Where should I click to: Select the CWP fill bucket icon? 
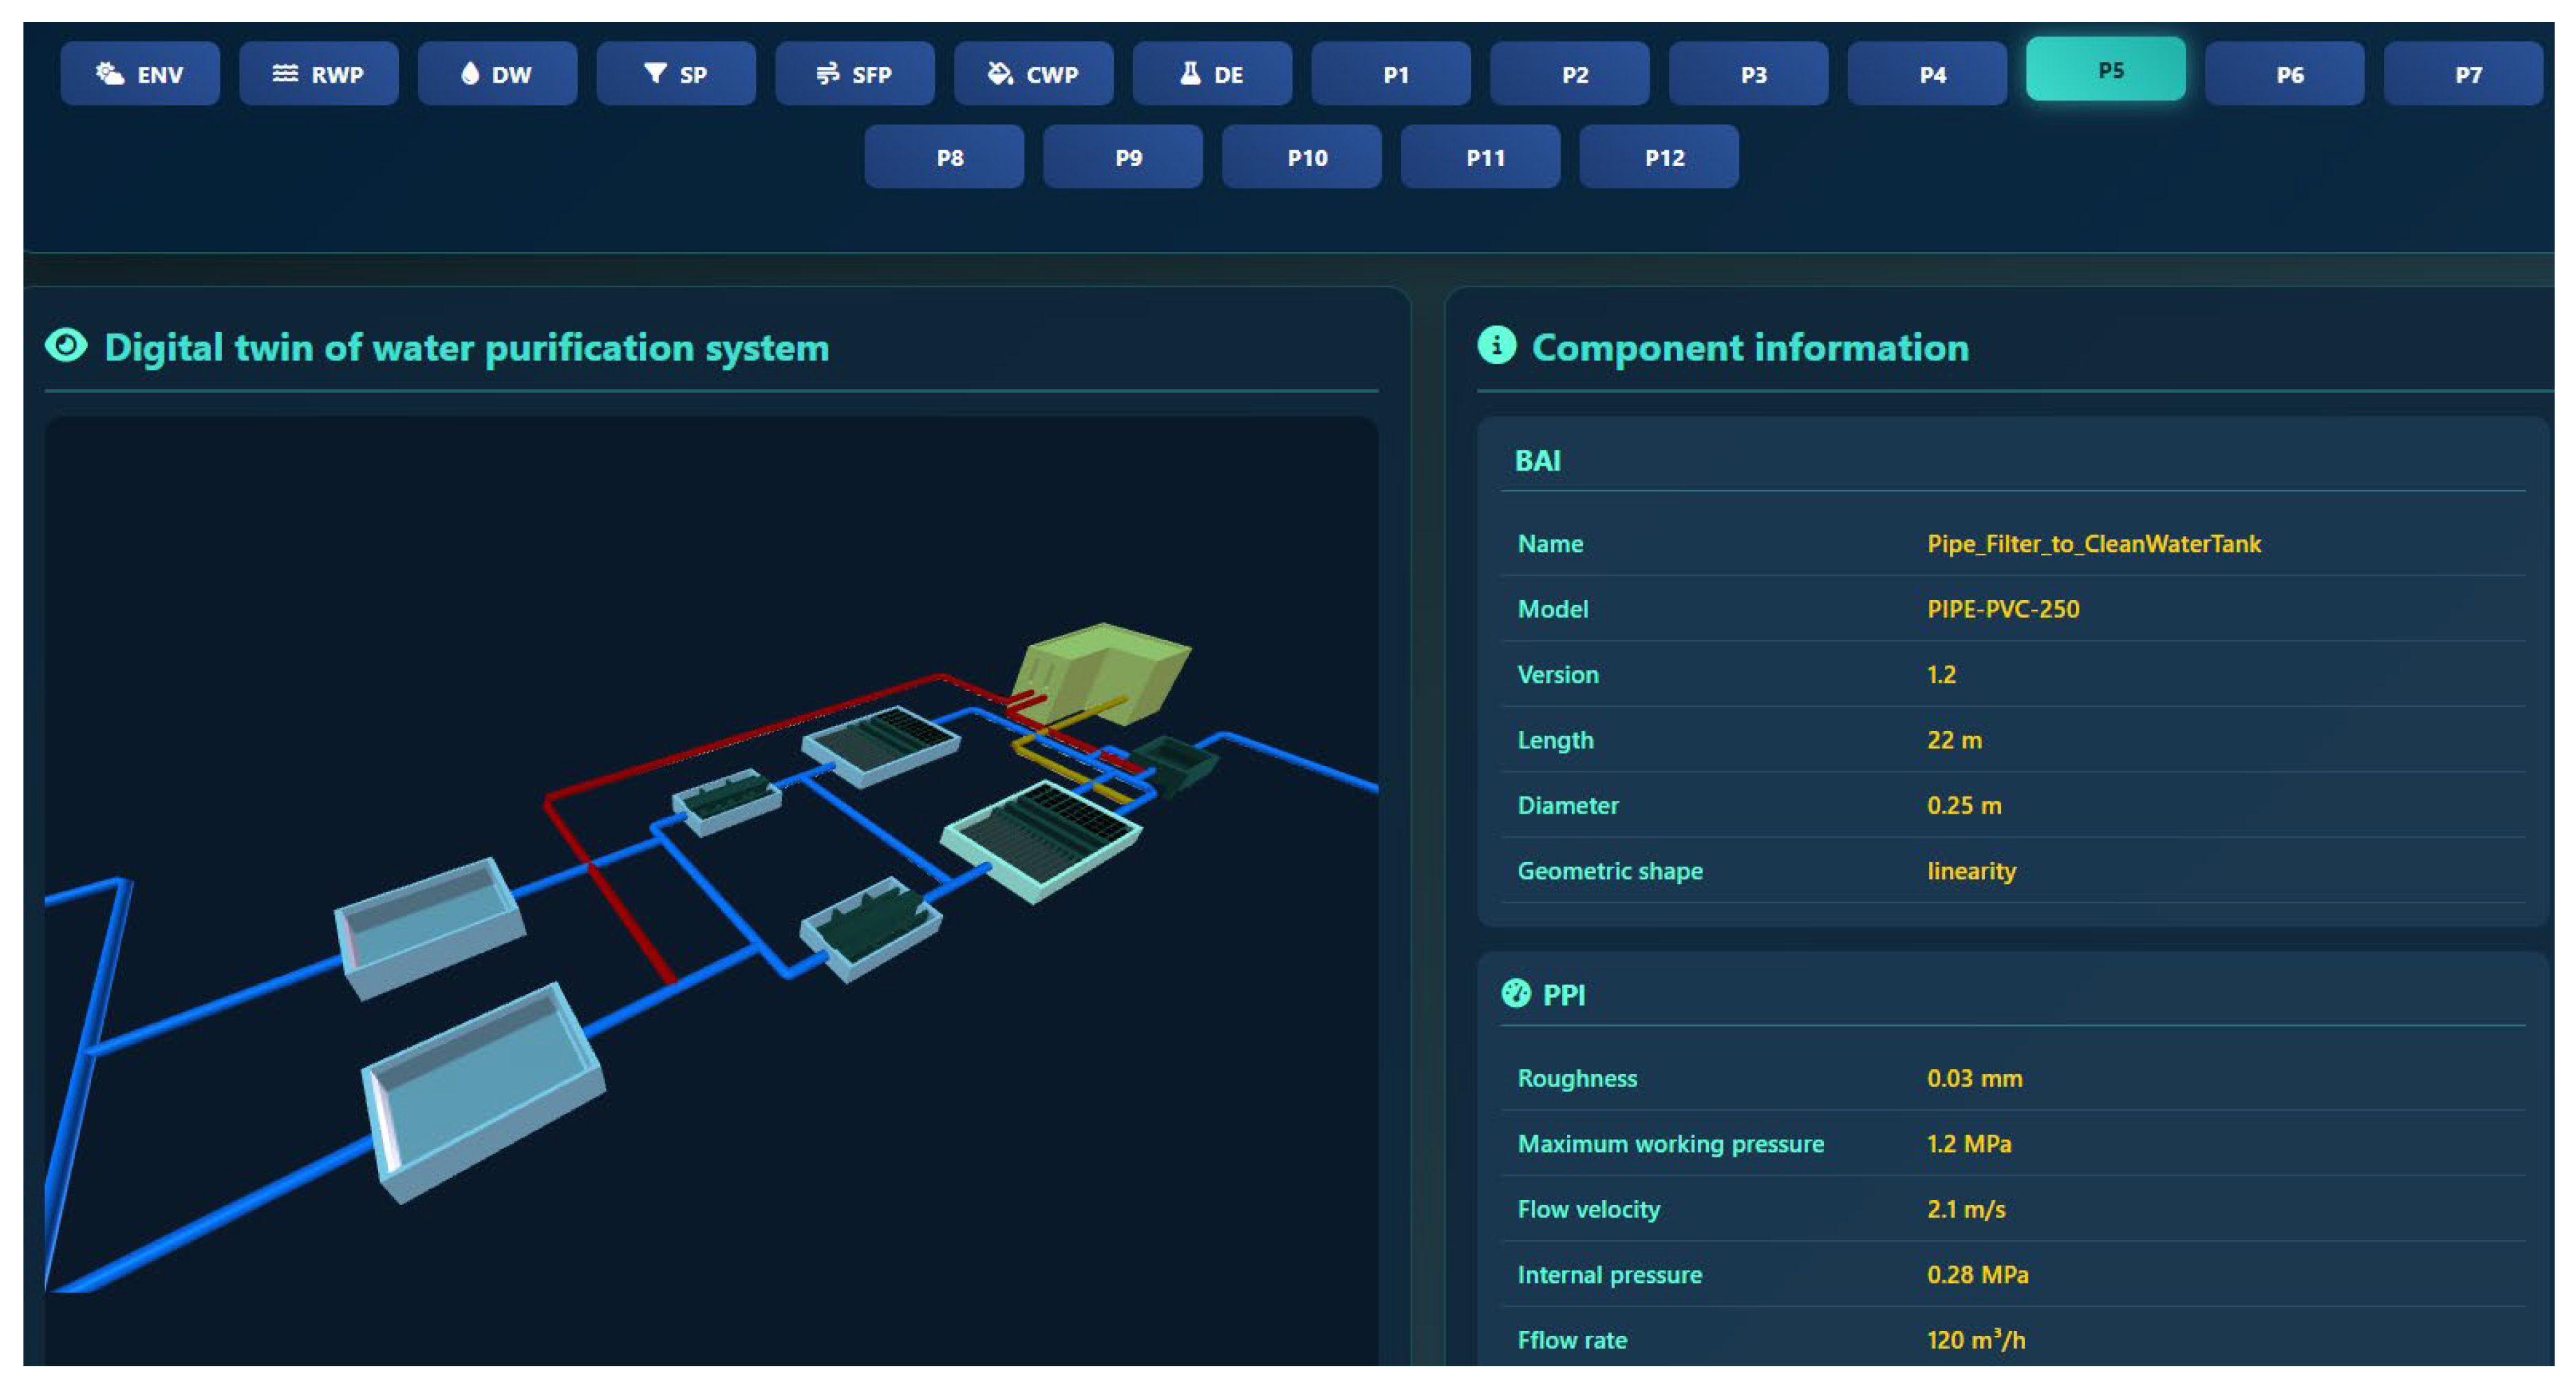999,73
